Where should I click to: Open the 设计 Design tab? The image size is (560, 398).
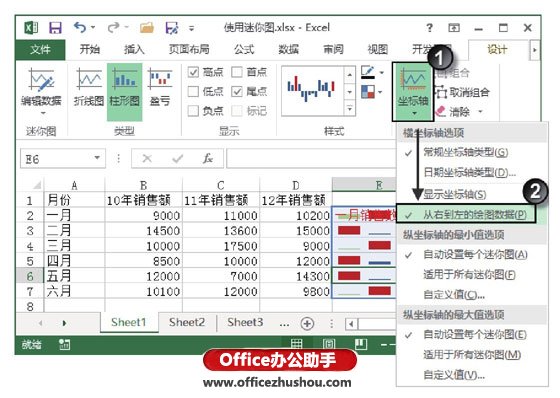point(497,49)
